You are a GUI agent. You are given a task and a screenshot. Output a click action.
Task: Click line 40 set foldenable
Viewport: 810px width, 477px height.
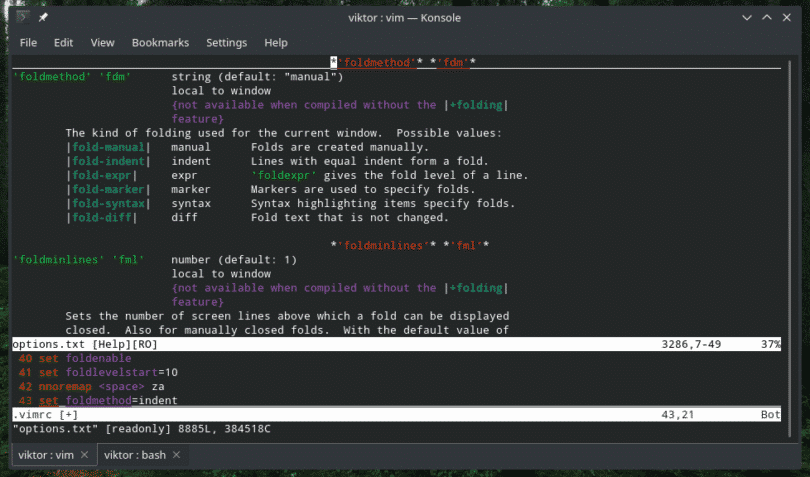click(75, 358)
